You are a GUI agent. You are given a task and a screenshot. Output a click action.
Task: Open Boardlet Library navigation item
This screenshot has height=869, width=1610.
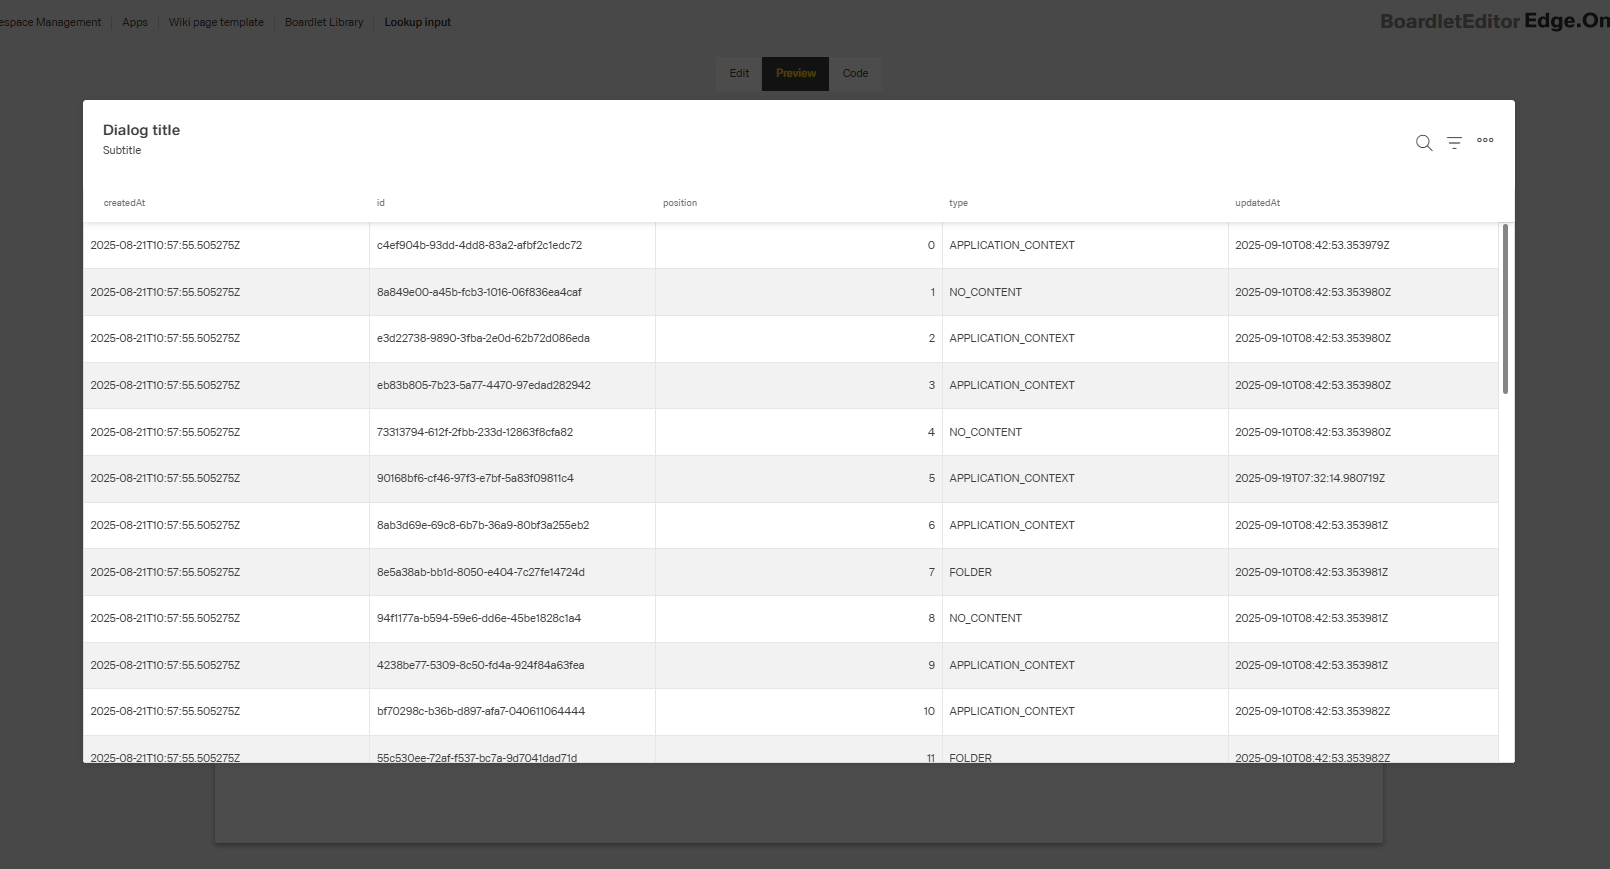pos(324,22)
